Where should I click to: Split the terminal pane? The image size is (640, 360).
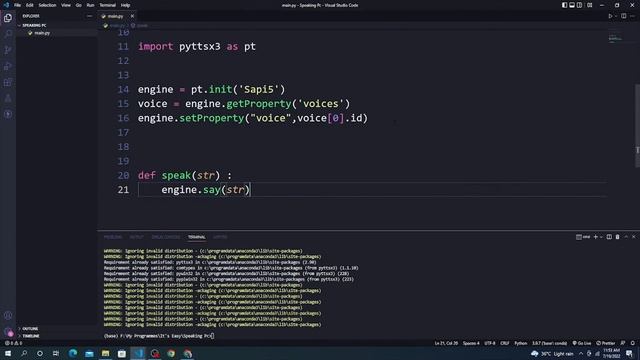click(609, 237)
